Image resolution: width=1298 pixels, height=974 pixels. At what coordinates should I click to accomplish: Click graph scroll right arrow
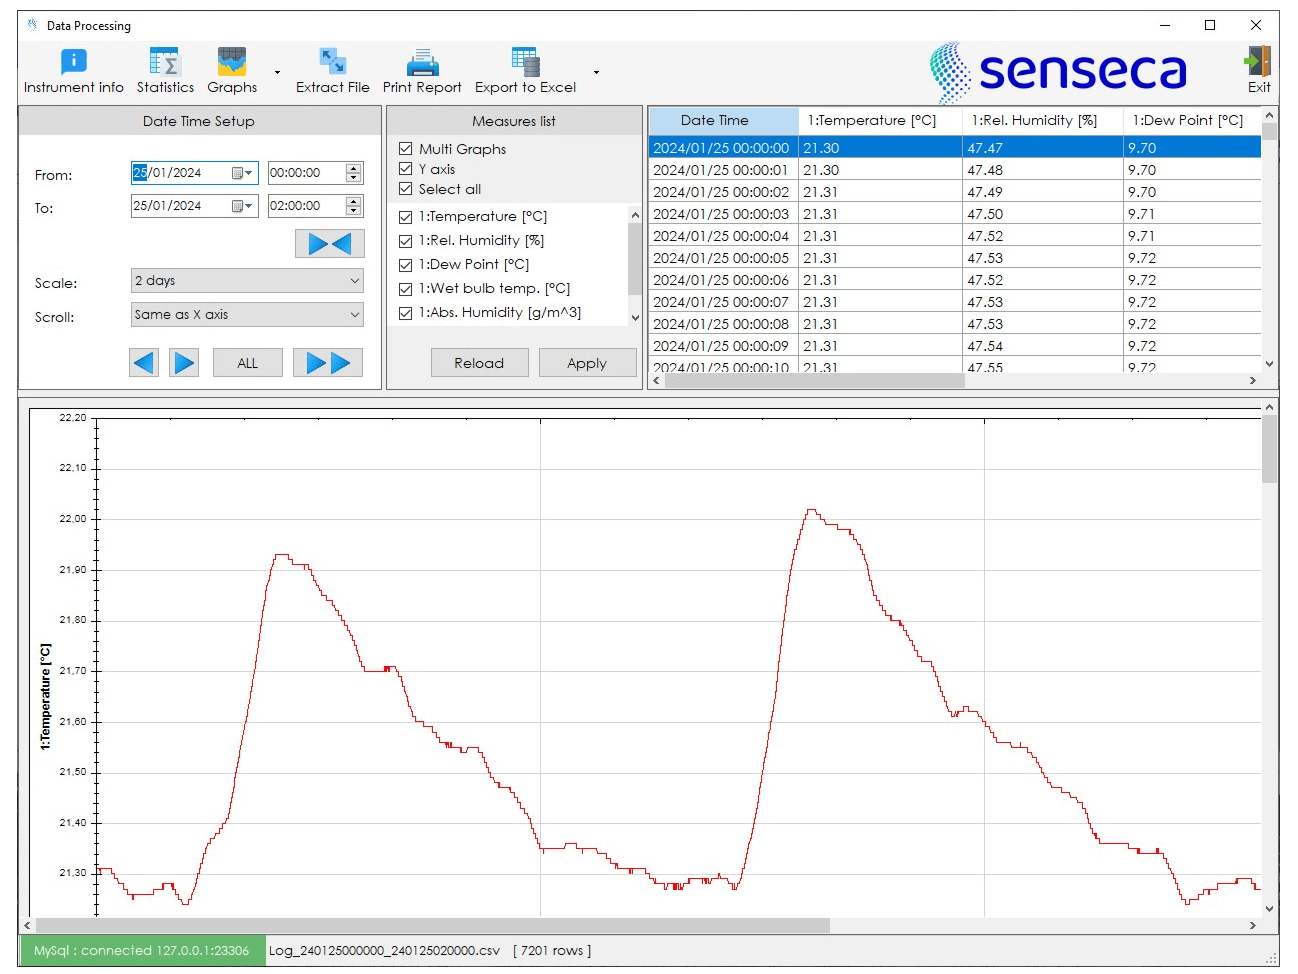pyautogui.click(x=1253, y=926)
